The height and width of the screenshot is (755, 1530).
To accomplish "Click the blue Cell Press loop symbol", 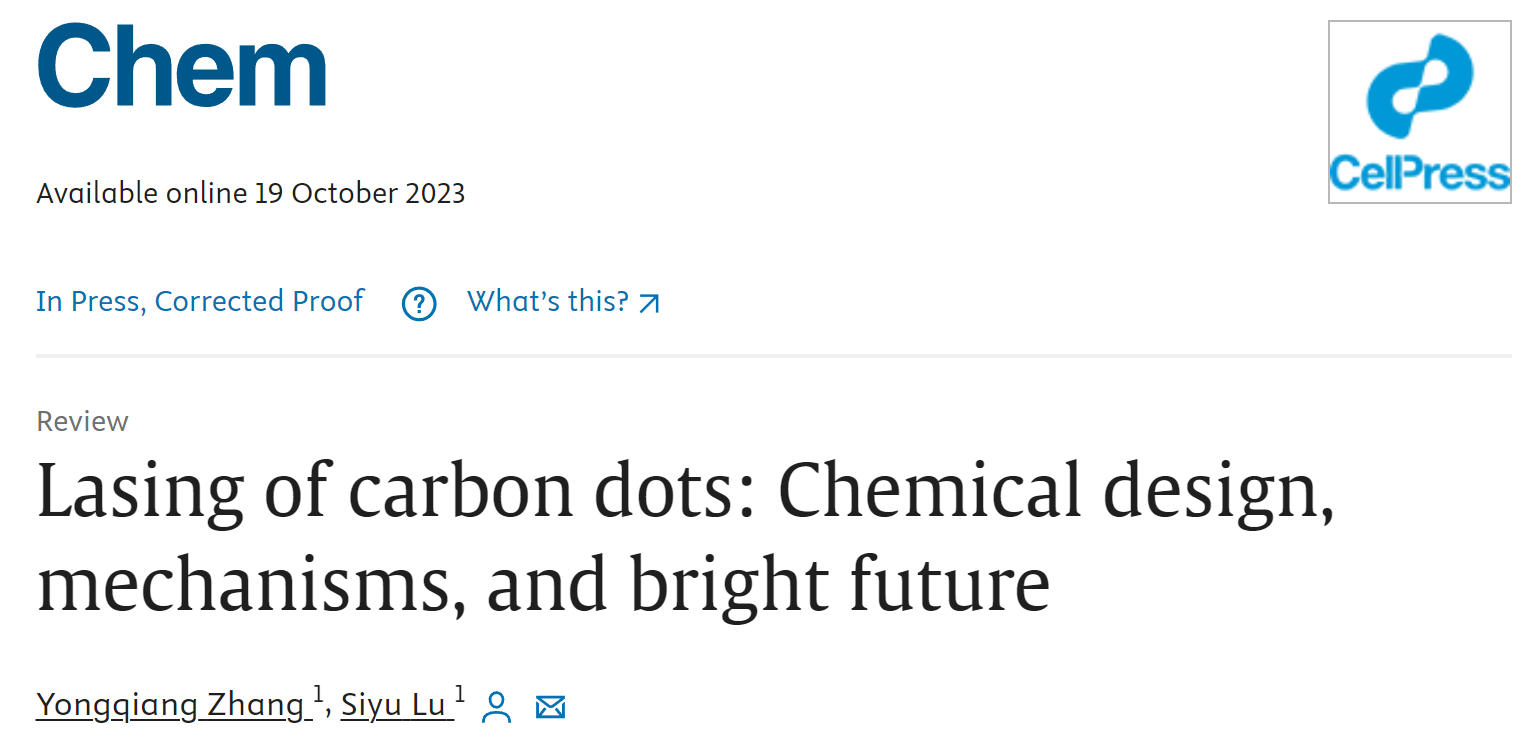I will pos(1420,86).
